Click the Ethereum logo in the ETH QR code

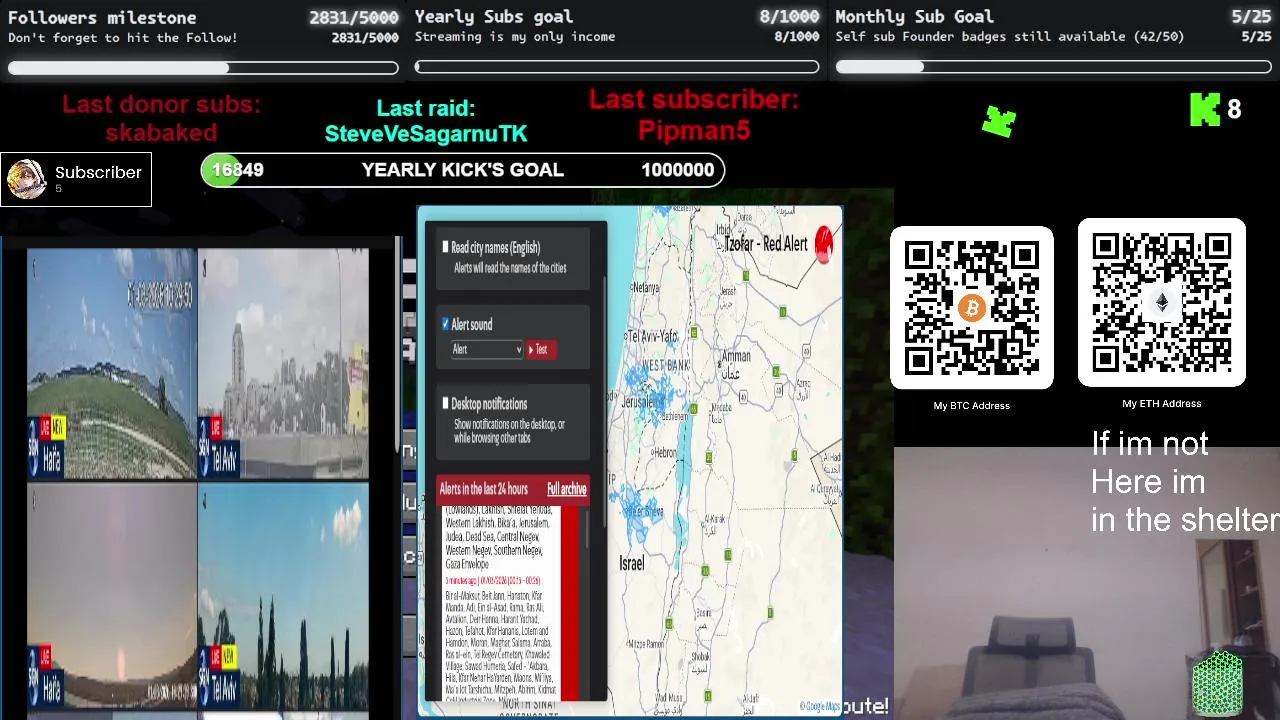pos(1161,304)
